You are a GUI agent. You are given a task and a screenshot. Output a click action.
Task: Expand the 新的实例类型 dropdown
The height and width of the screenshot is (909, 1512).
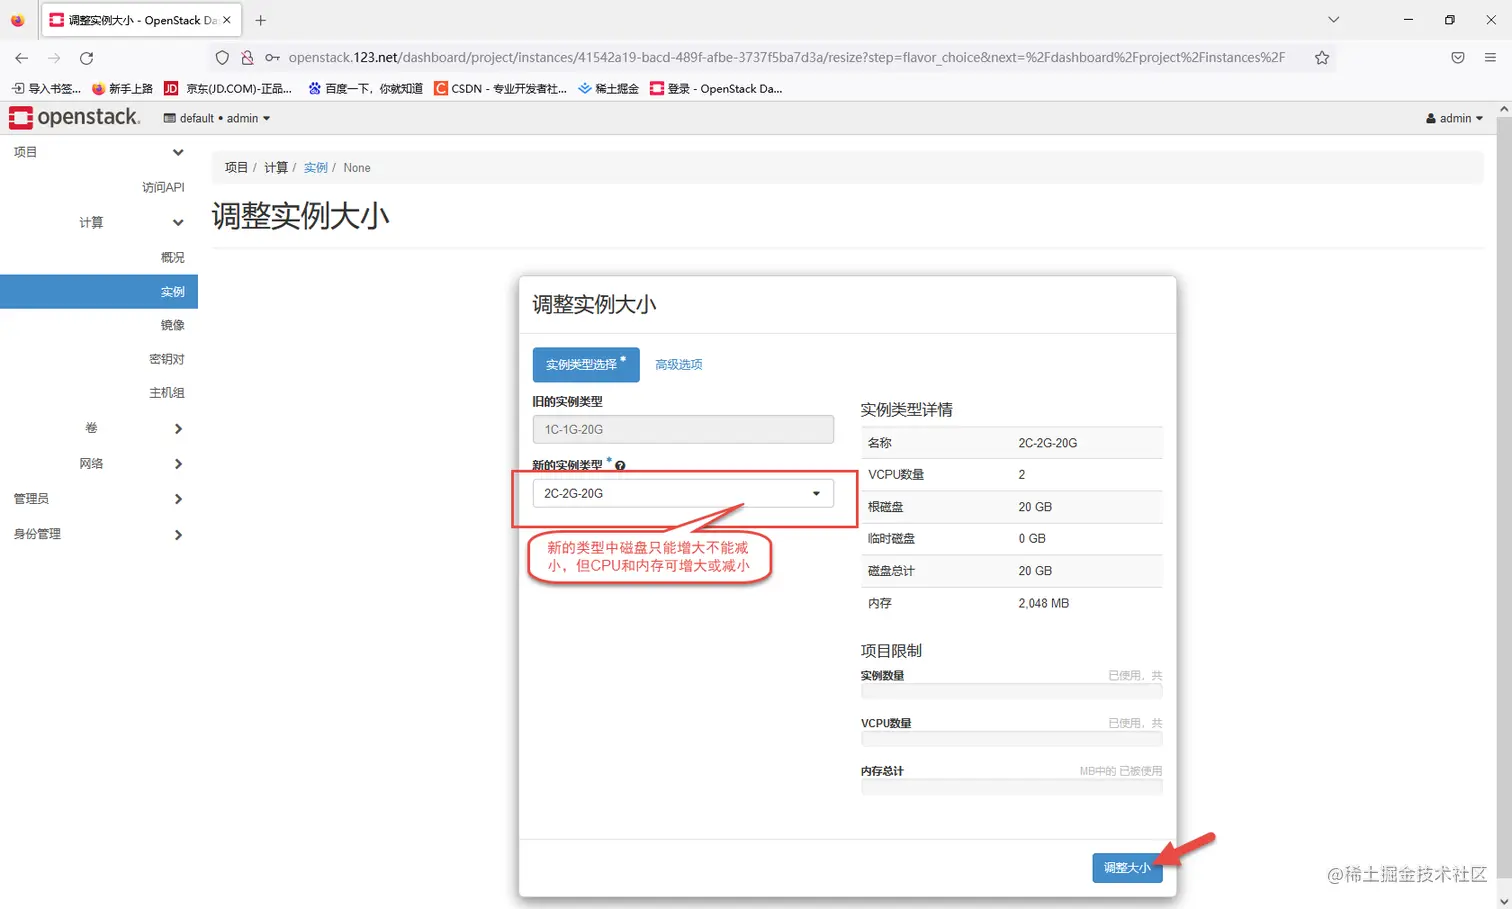[816, 493]
